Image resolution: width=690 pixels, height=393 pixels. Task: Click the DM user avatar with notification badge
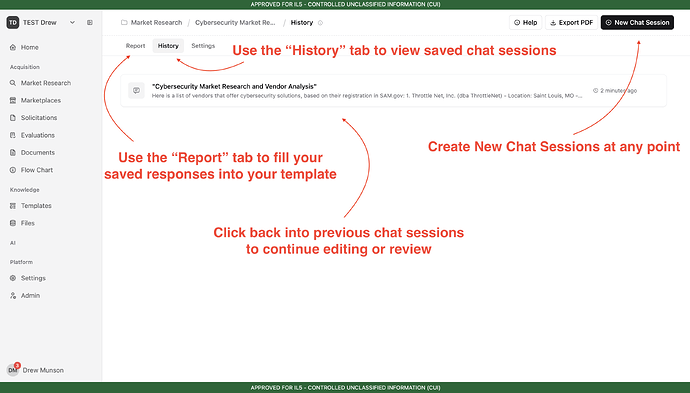pos(13,370)
